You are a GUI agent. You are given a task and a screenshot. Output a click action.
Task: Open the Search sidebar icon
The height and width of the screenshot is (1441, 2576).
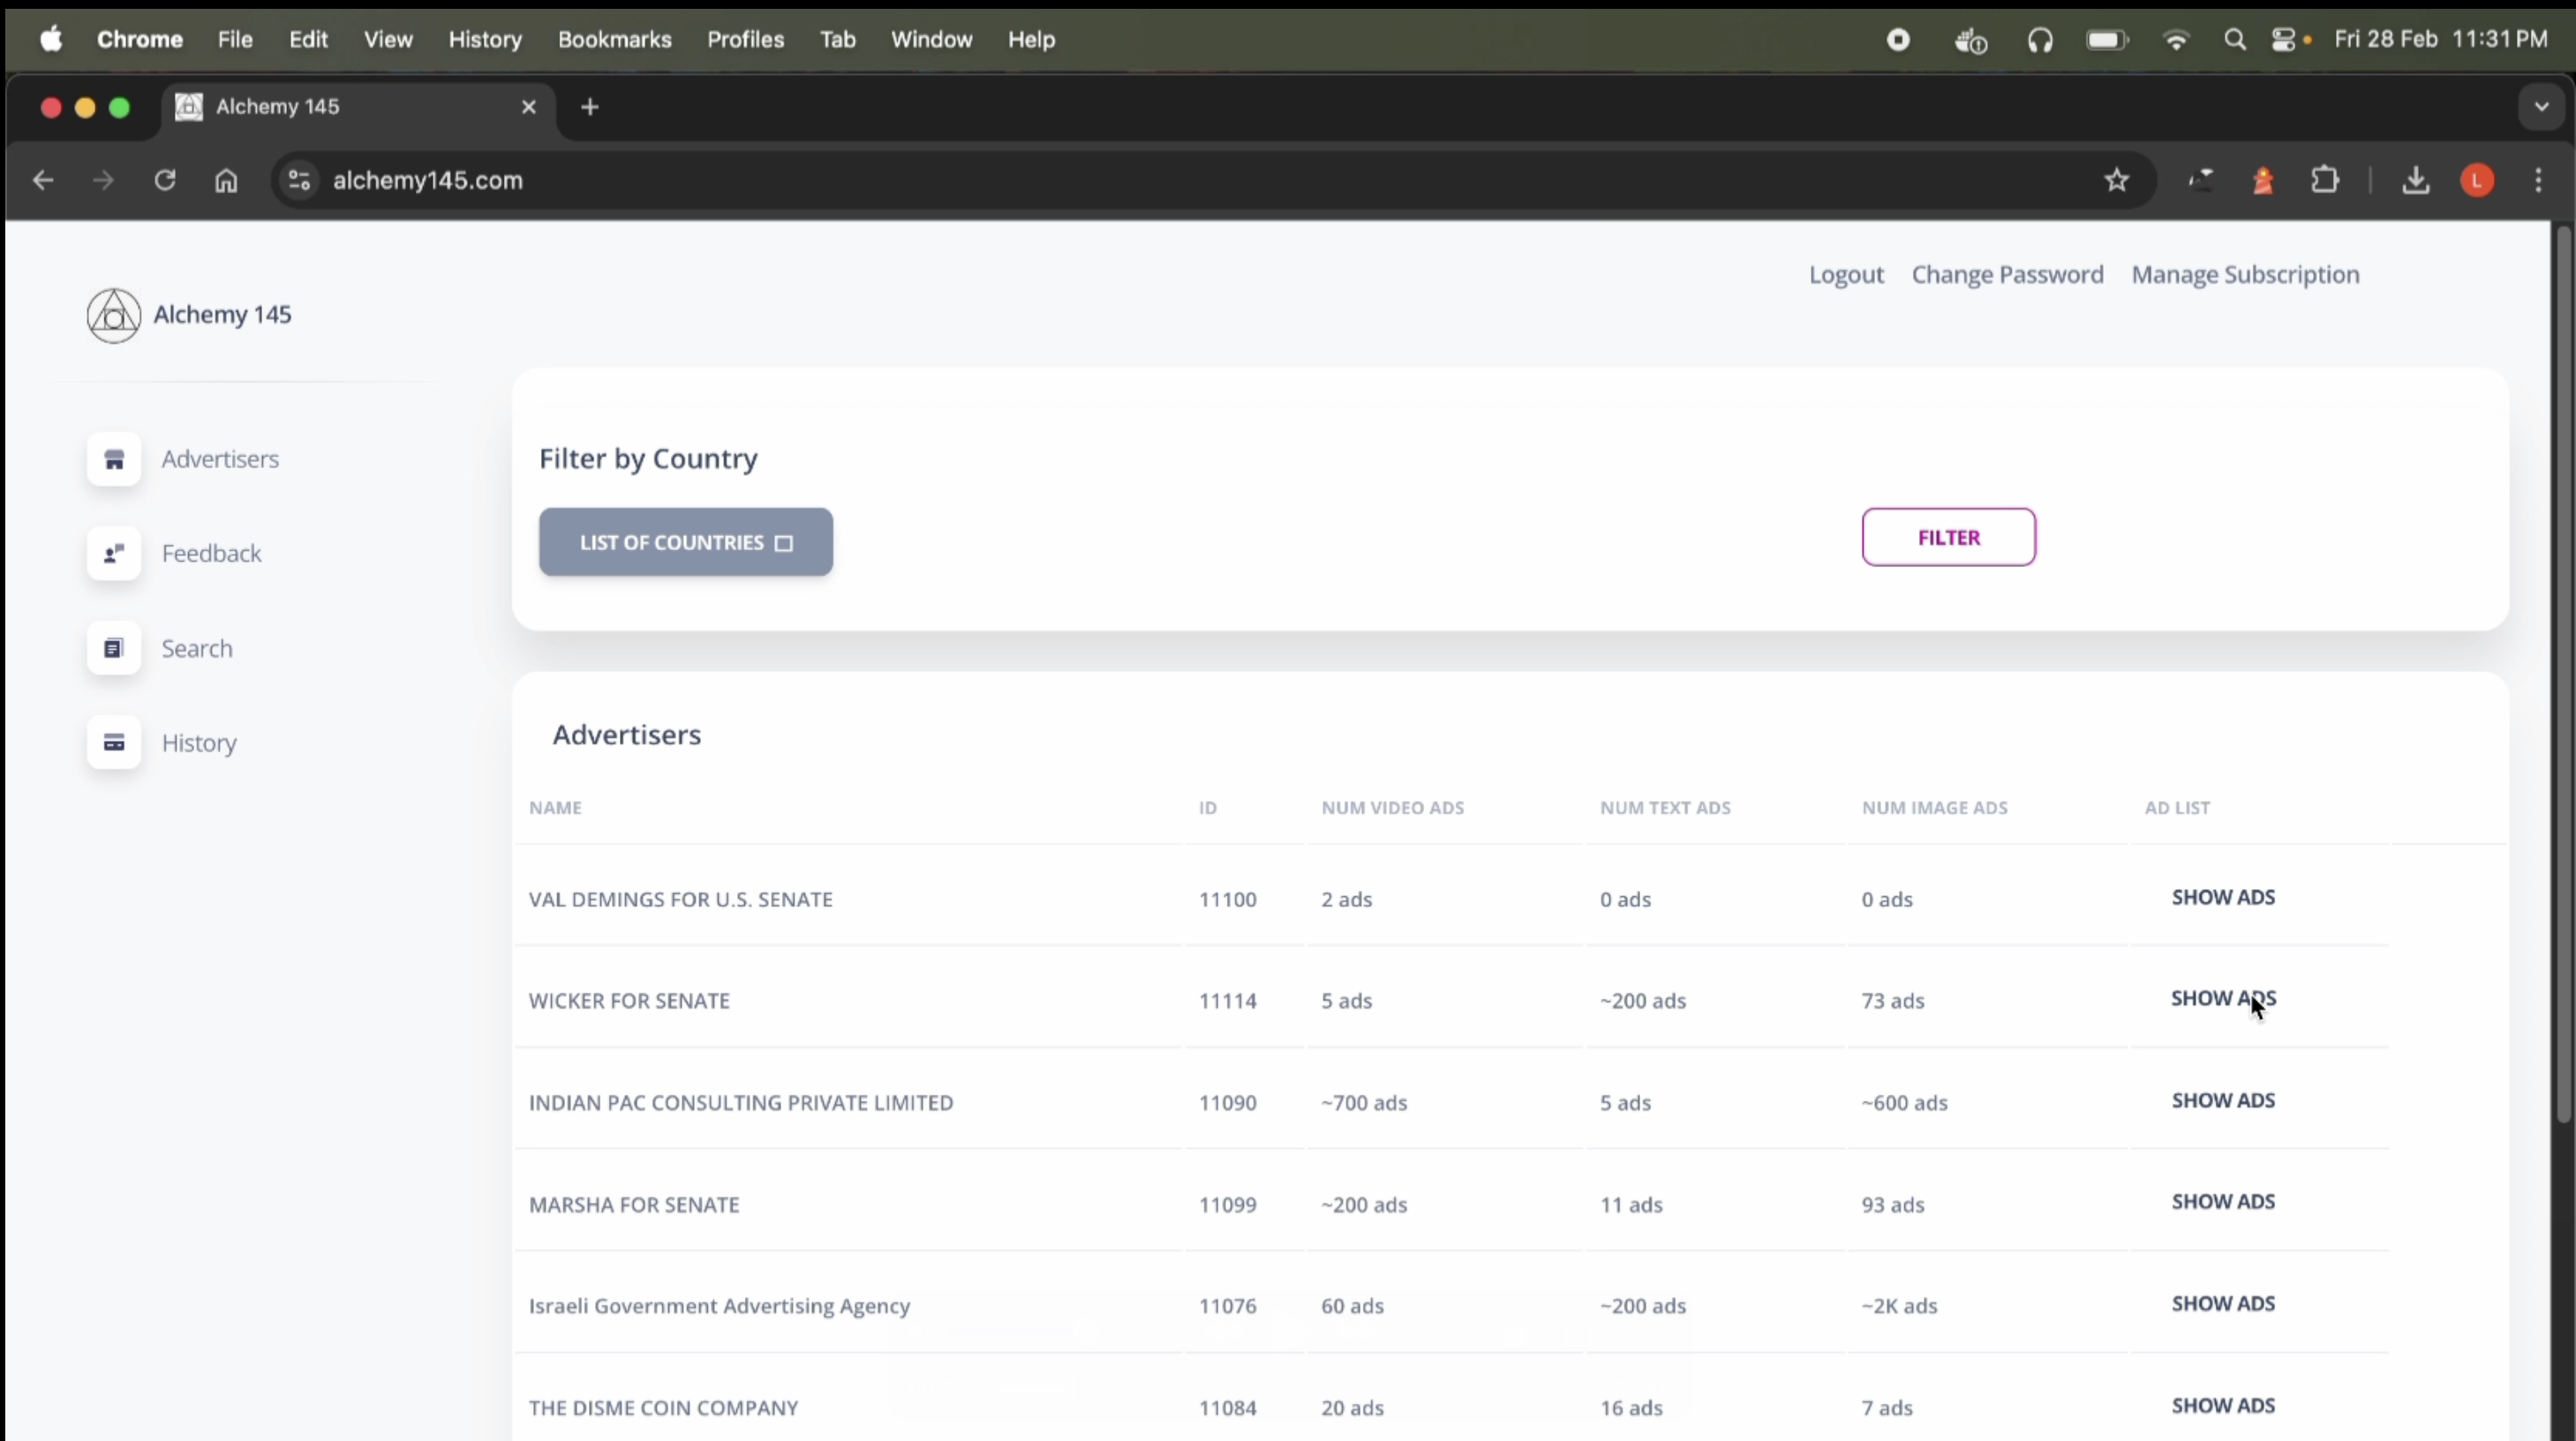point(114,648)
